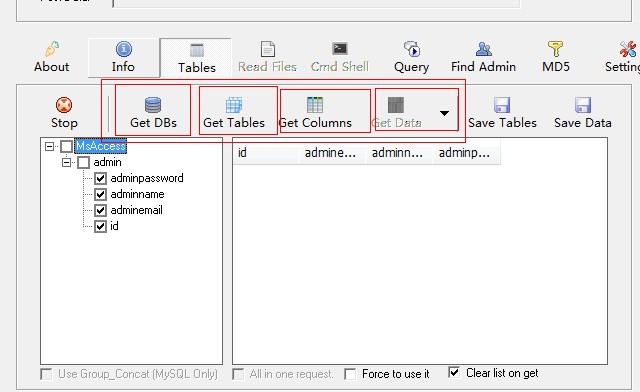This screenshot has height=392, width=640.
Task: Select the adminemail tree label
Action: tap(136, 210)
